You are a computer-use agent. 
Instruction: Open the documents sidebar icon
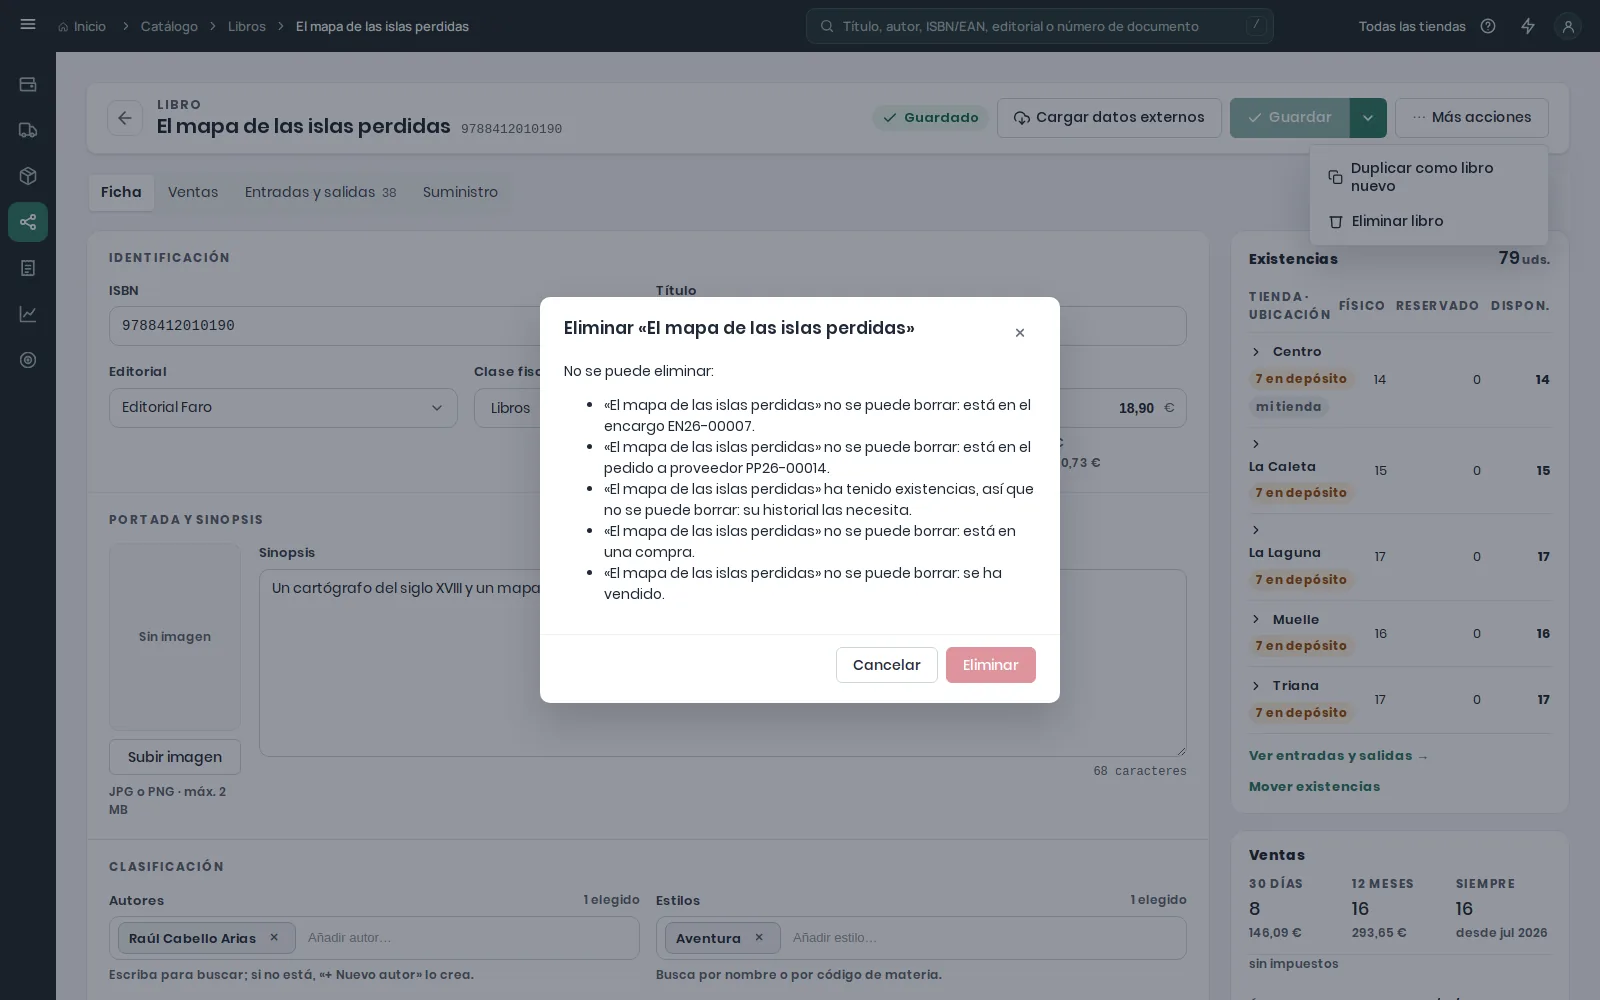coord(28,268)
